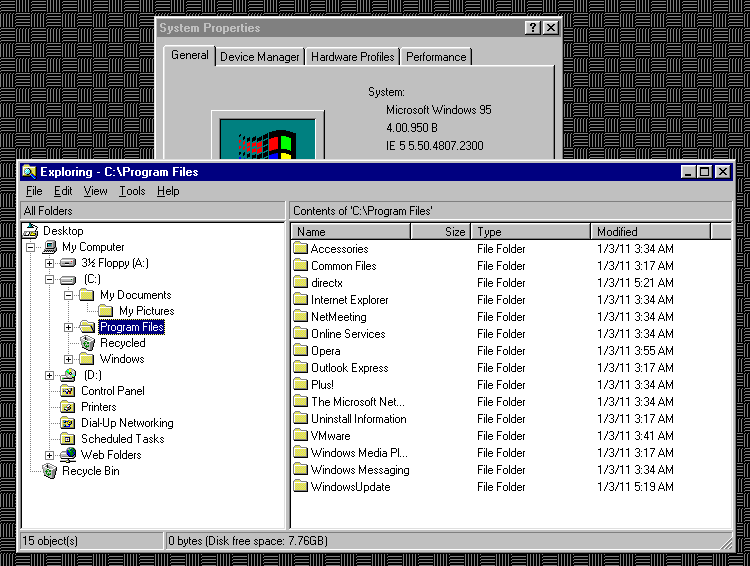Click the directx folder icon

[300, 282]
